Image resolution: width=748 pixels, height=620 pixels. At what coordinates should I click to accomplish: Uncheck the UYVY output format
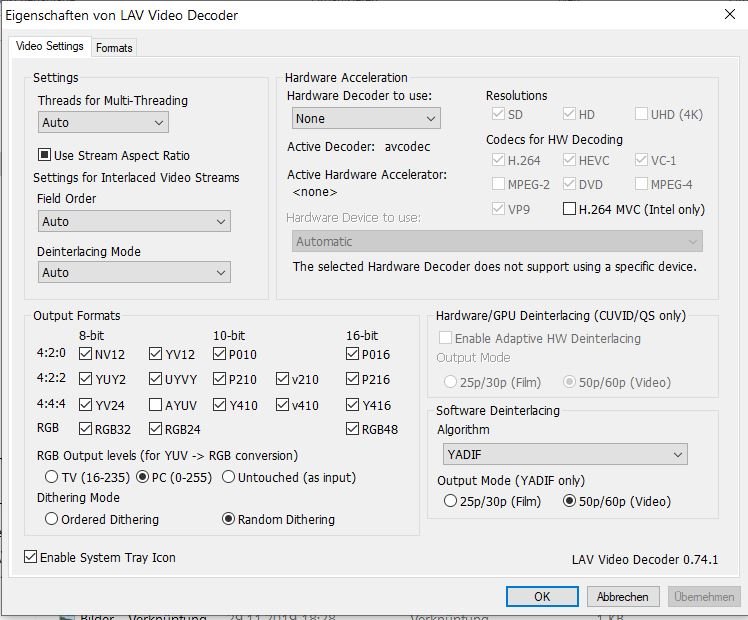click(155, 379)
